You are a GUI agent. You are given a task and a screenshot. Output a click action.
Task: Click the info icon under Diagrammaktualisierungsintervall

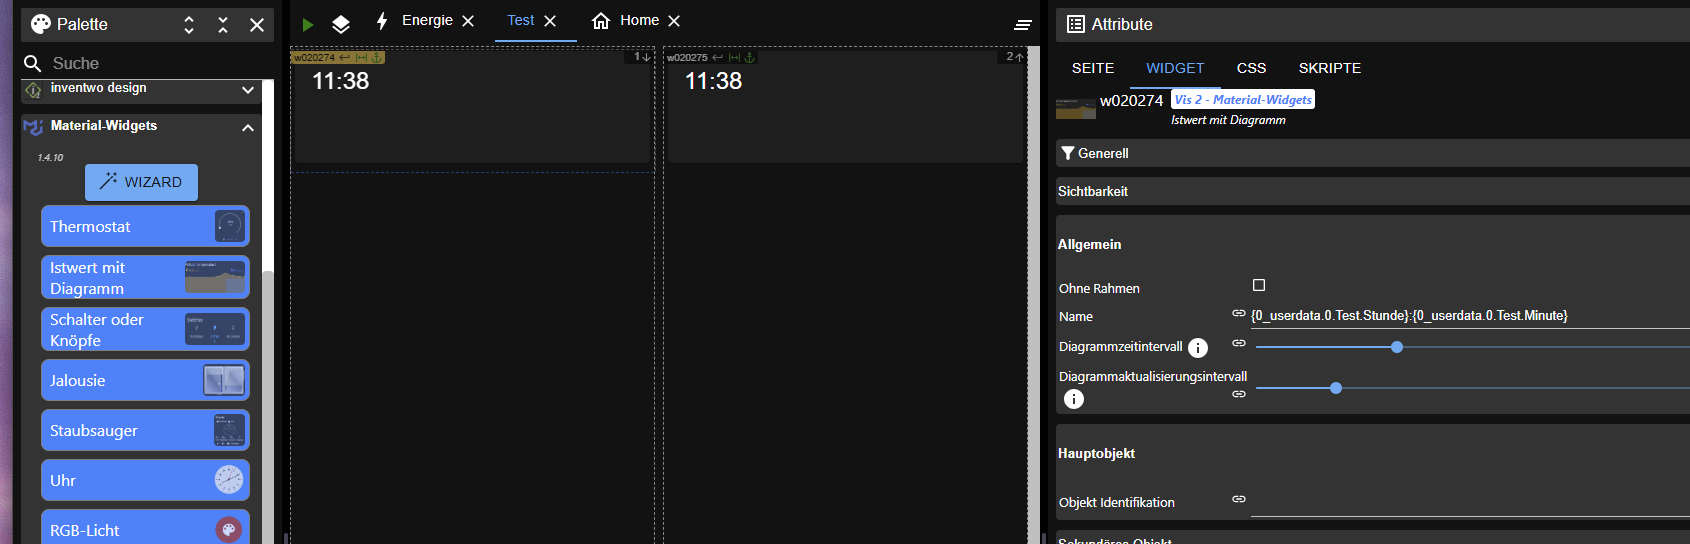coord(1074,399)
